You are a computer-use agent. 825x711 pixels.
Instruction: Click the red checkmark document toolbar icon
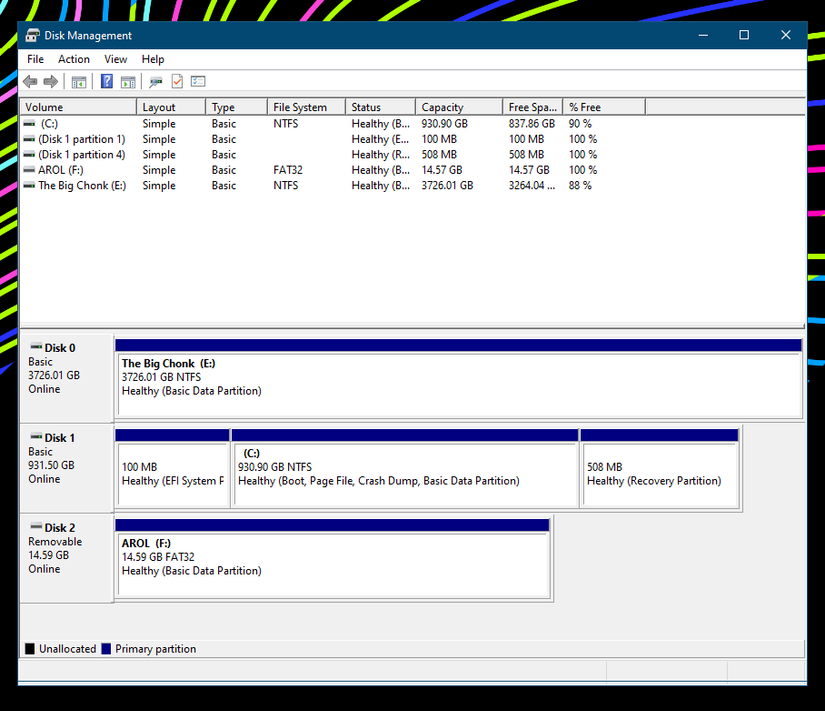pyautogui.click(x=177, y=82)
